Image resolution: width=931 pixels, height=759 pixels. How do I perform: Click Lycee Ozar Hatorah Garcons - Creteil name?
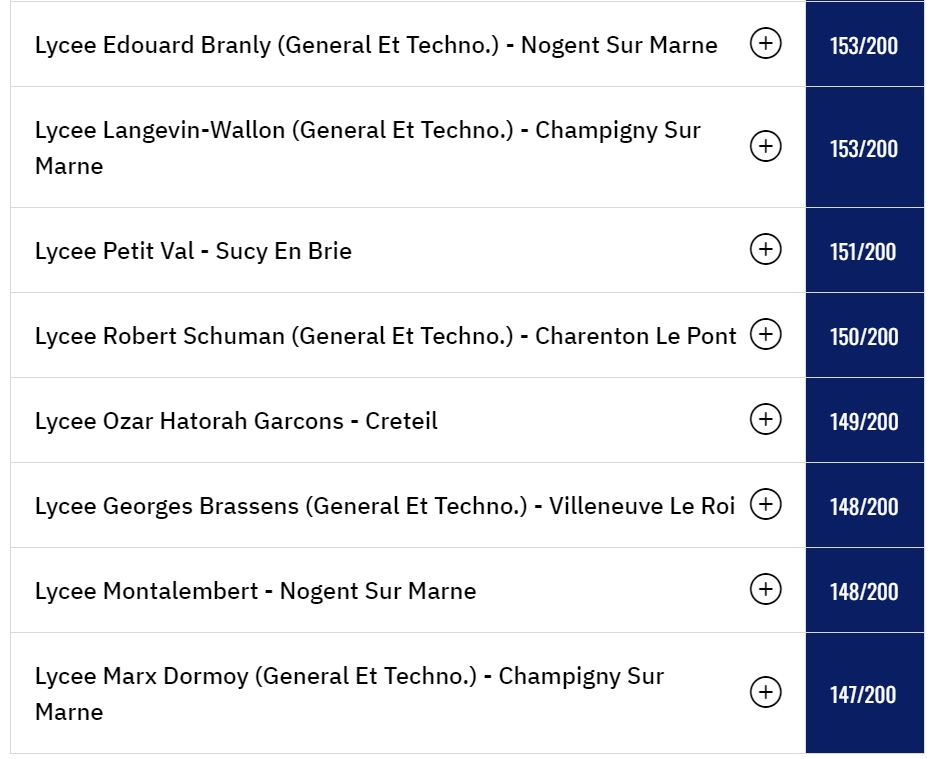point(236,421)
